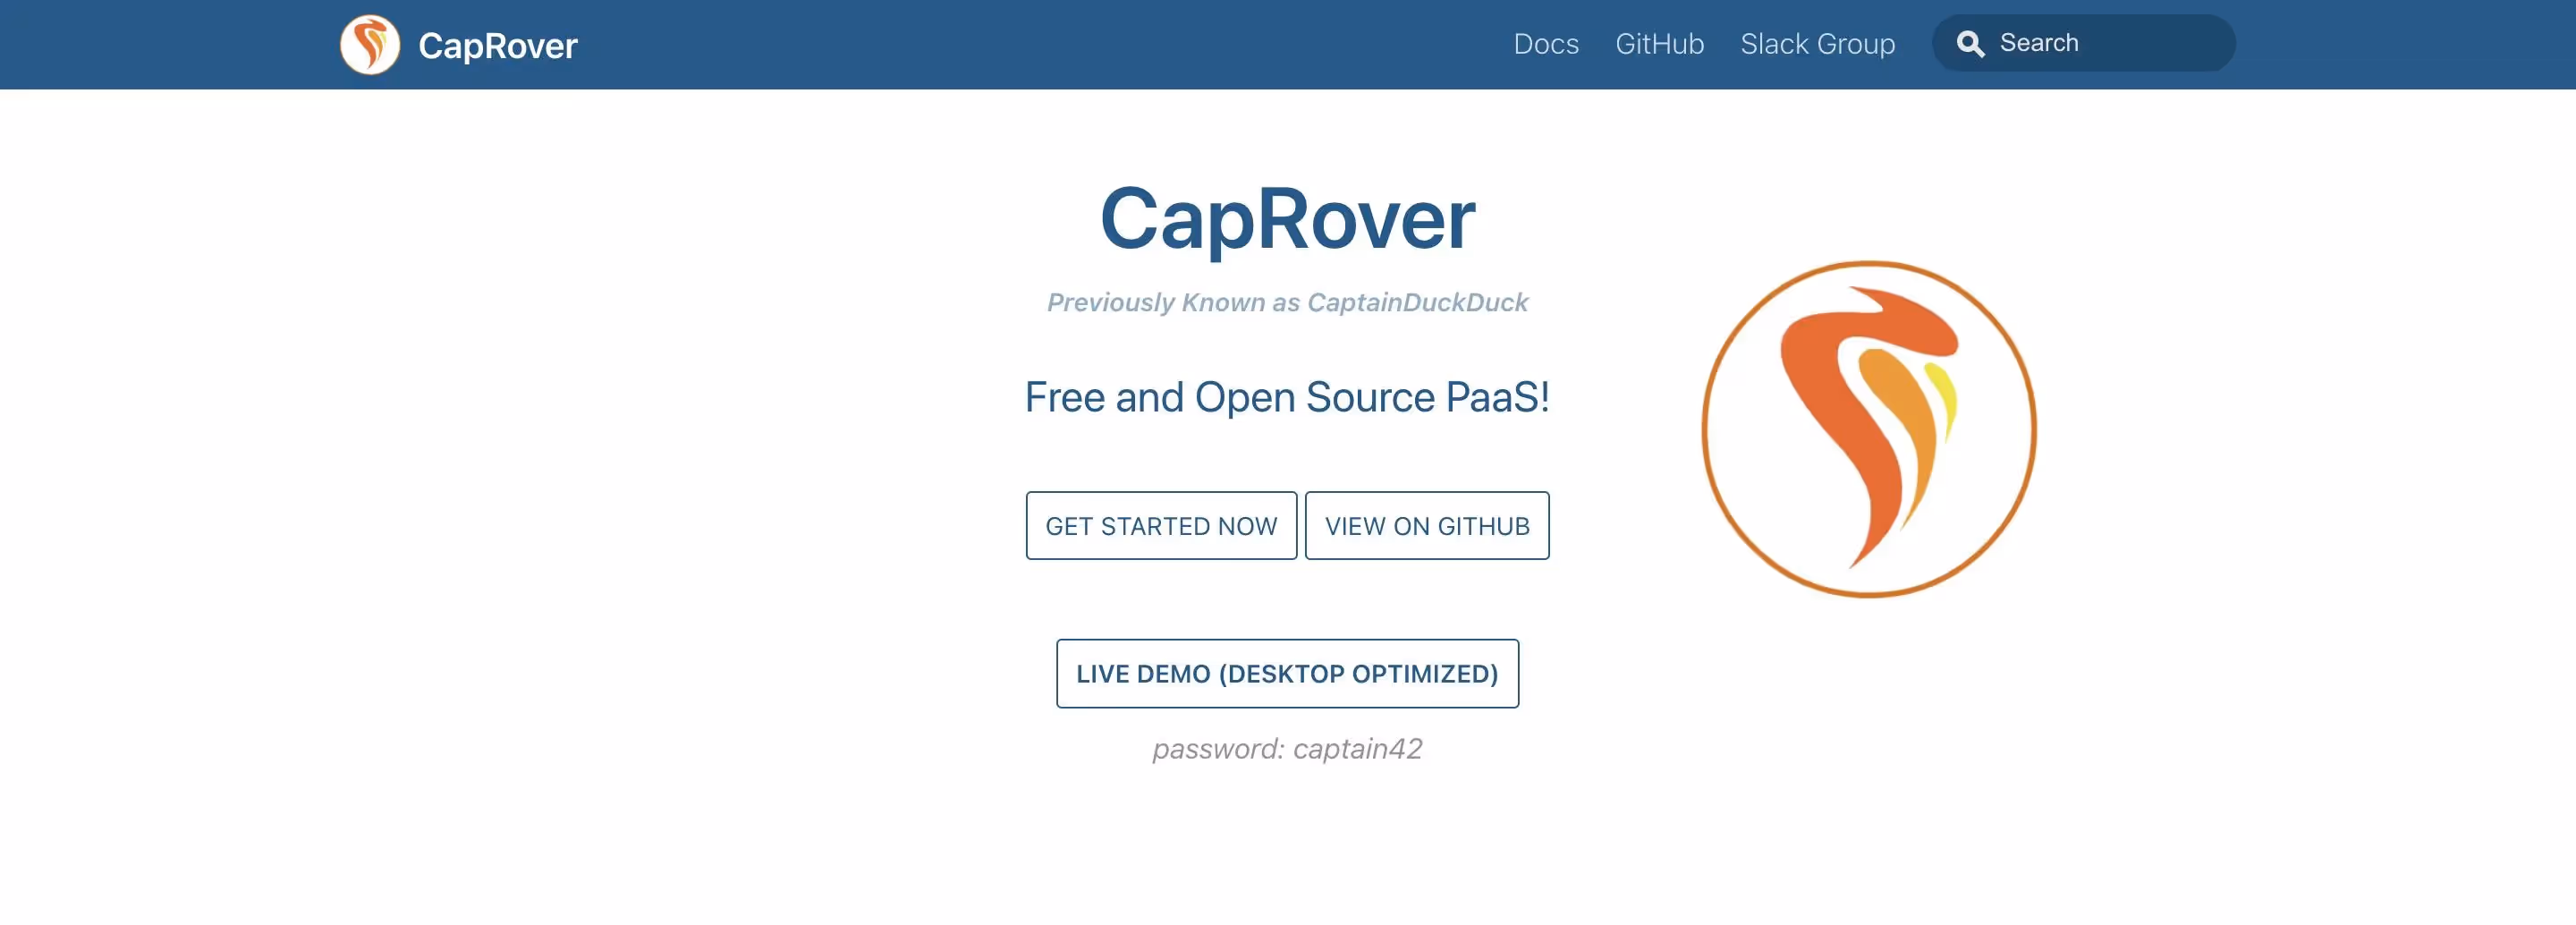Viewport: 2576px width, 925px height.
Task: Open the Docs page
Action: tap(1546, 43)
